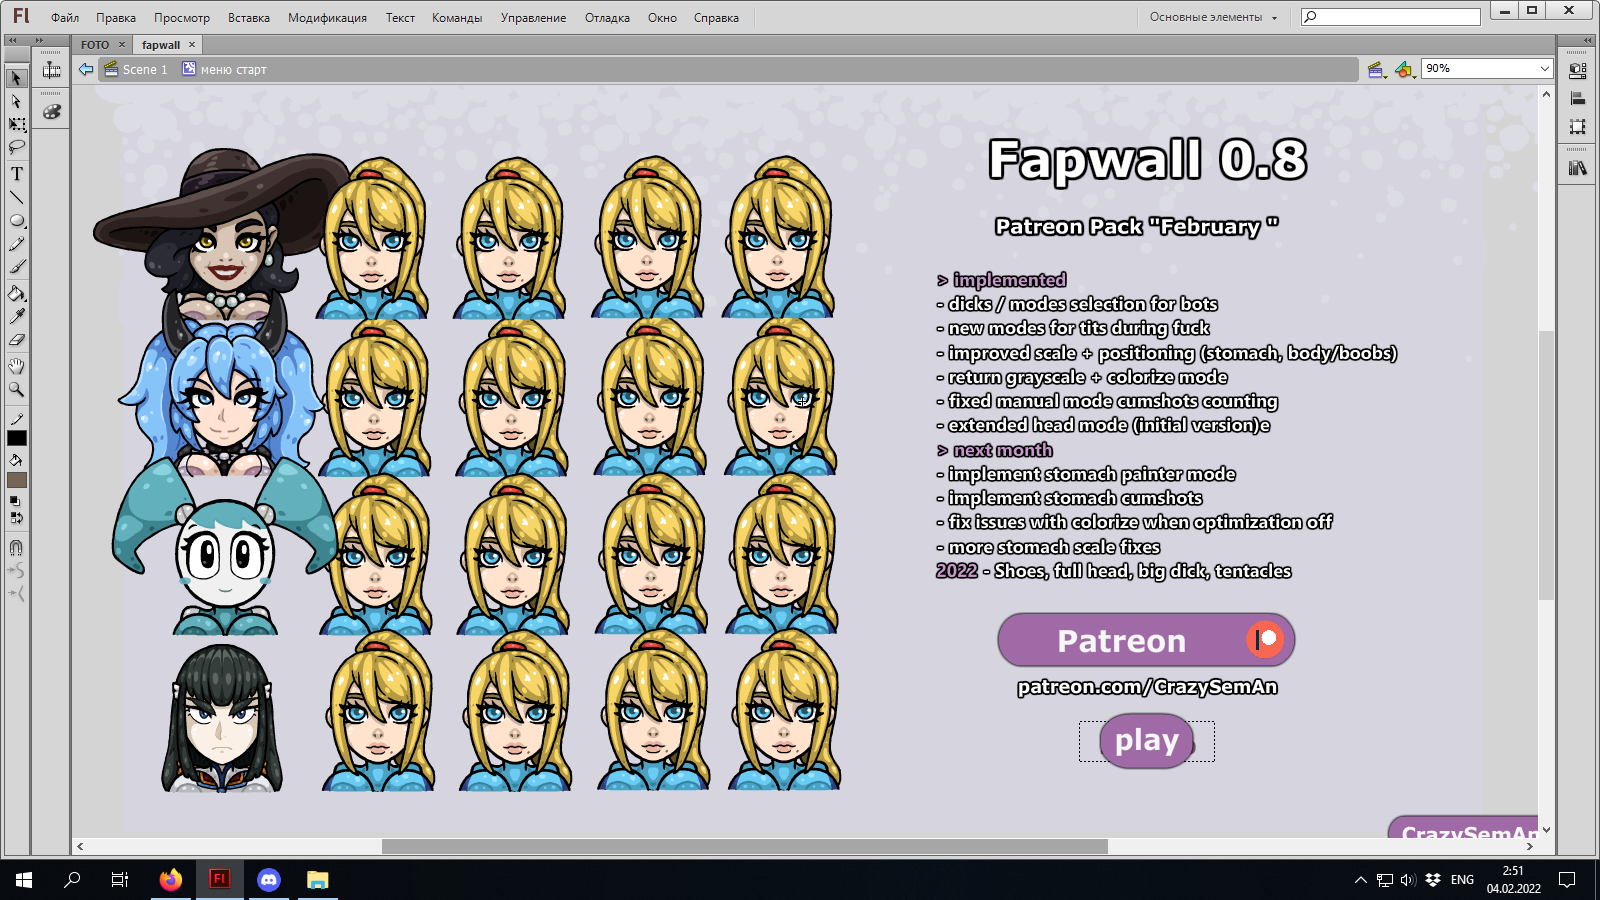Select the Paint Bucket tool
Screen dimensions: 1600x900
click(17, 294)
